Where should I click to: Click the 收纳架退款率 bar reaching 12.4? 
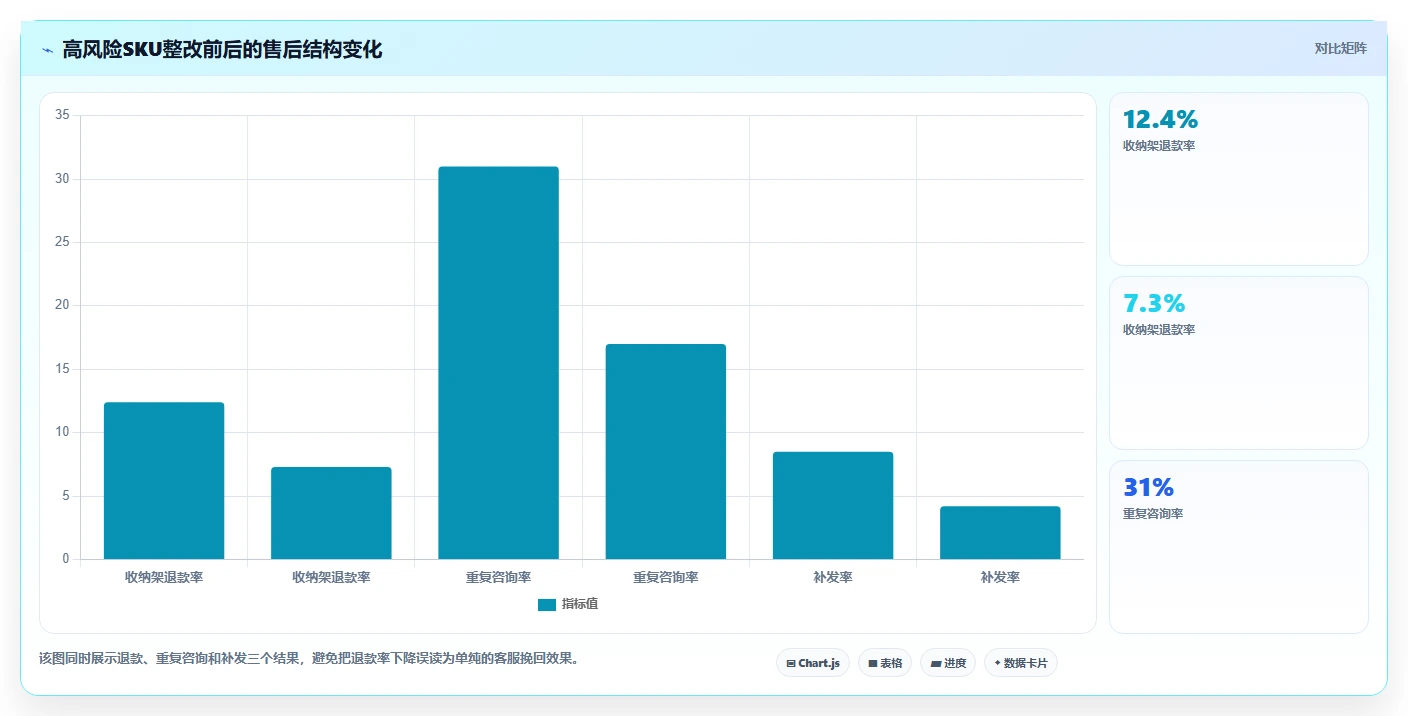click(x=164, y=481)
